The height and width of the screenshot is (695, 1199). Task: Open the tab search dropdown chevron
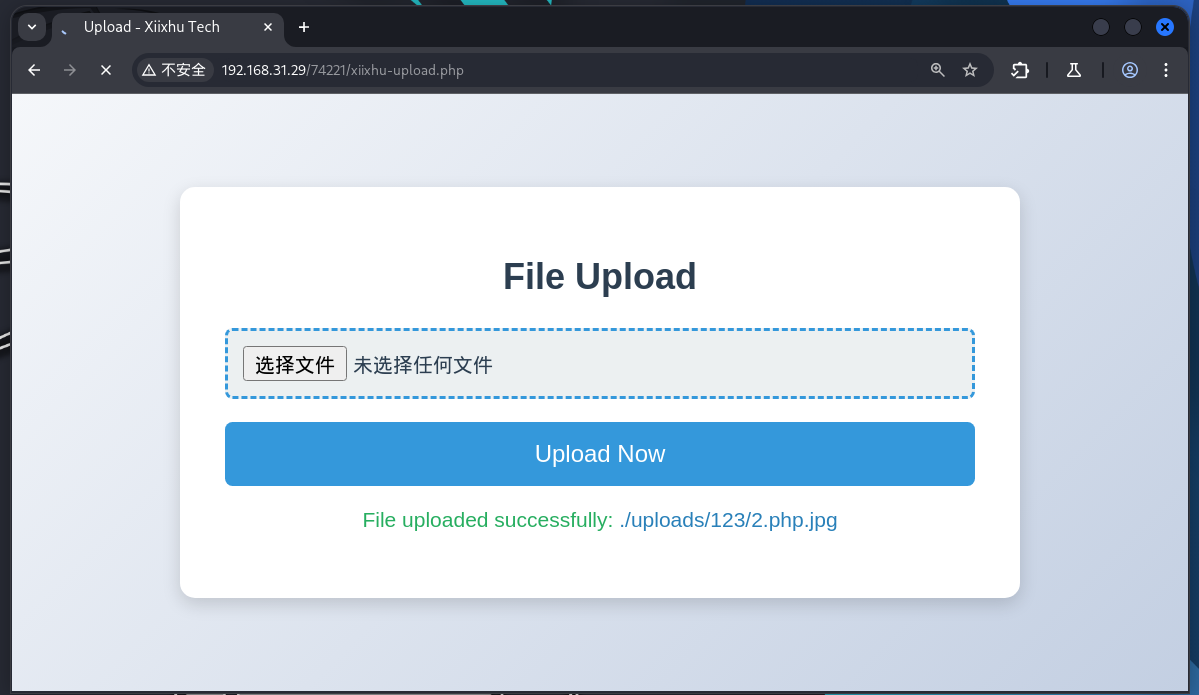(31, 27)
